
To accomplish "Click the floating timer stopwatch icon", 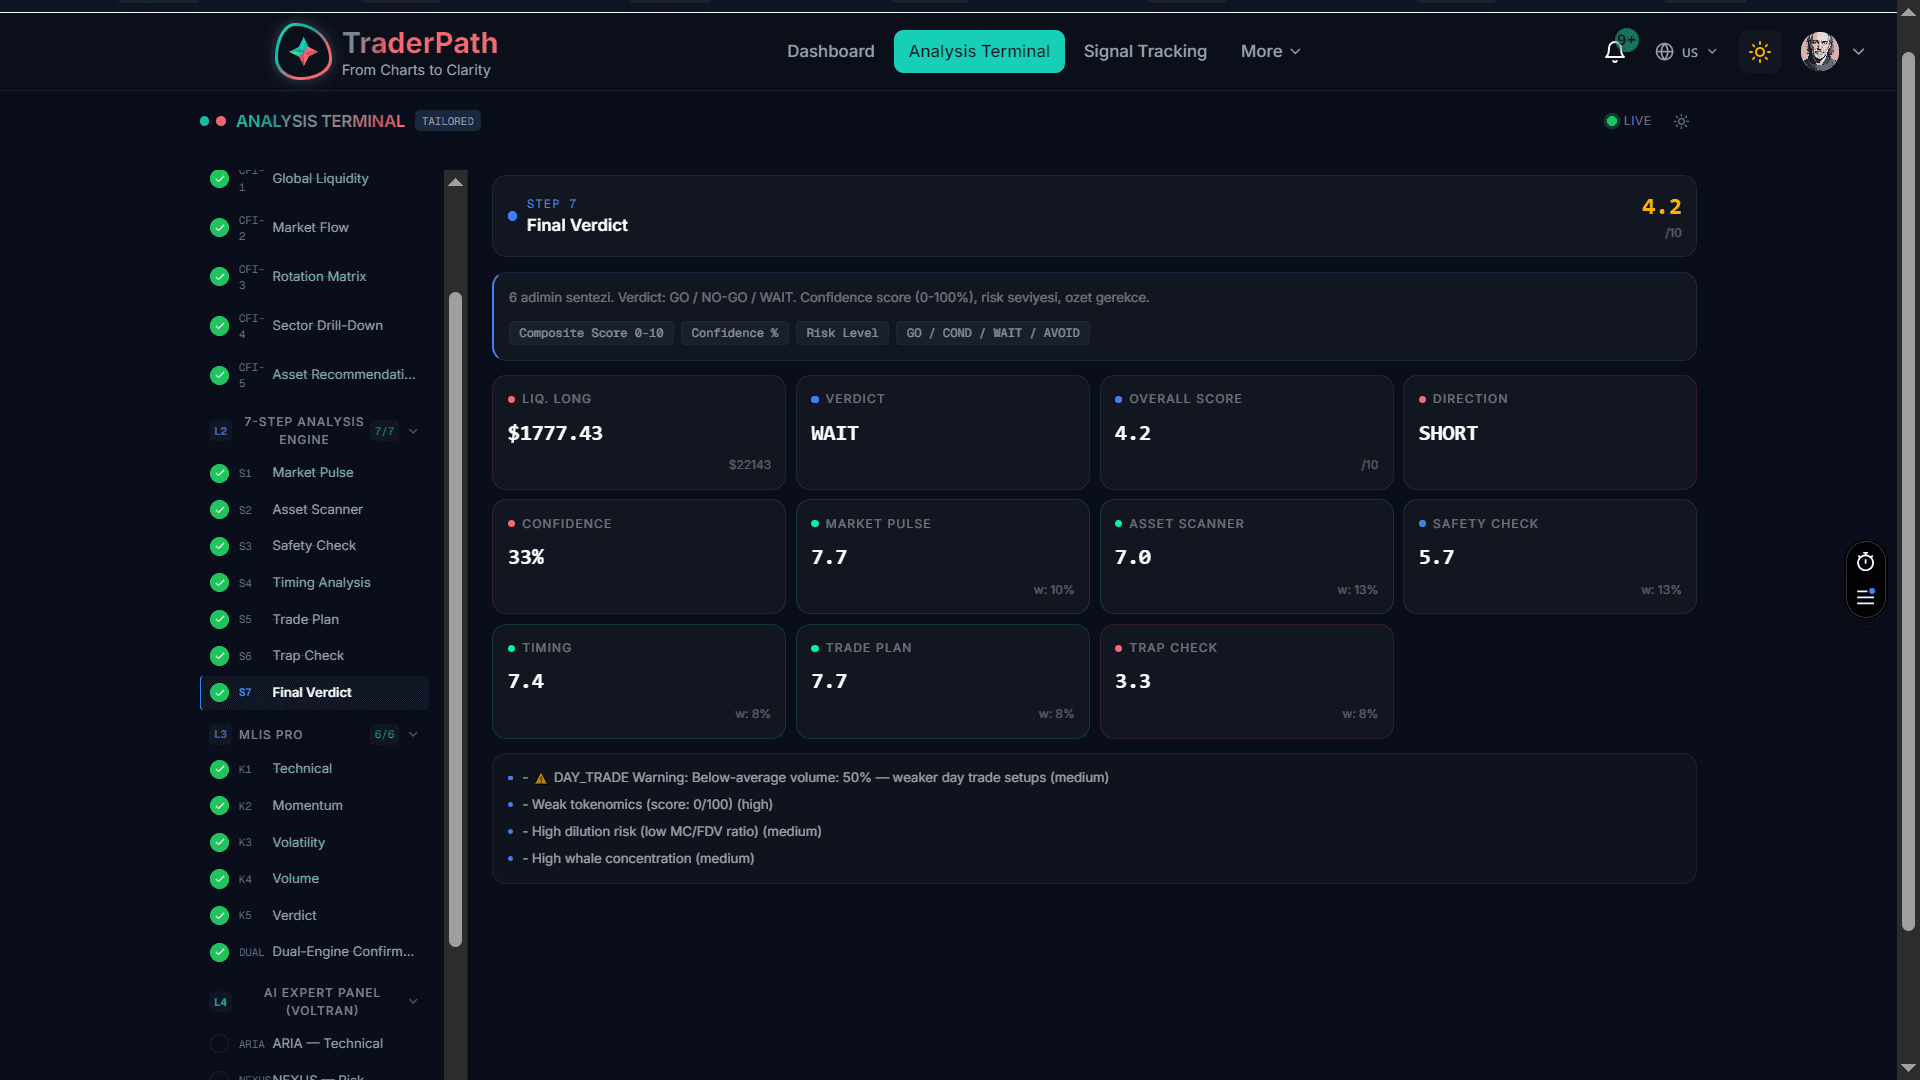I will click(1865, 562).
